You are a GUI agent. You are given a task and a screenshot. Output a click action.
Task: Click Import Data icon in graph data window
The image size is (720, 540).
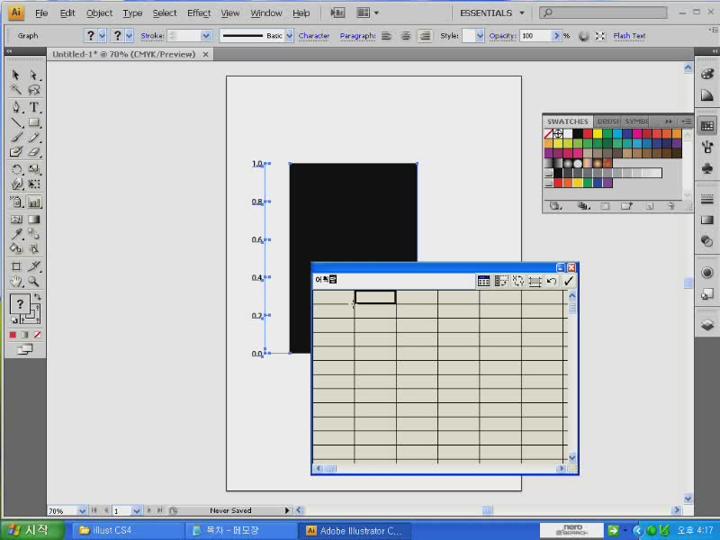tap(484, 281)
